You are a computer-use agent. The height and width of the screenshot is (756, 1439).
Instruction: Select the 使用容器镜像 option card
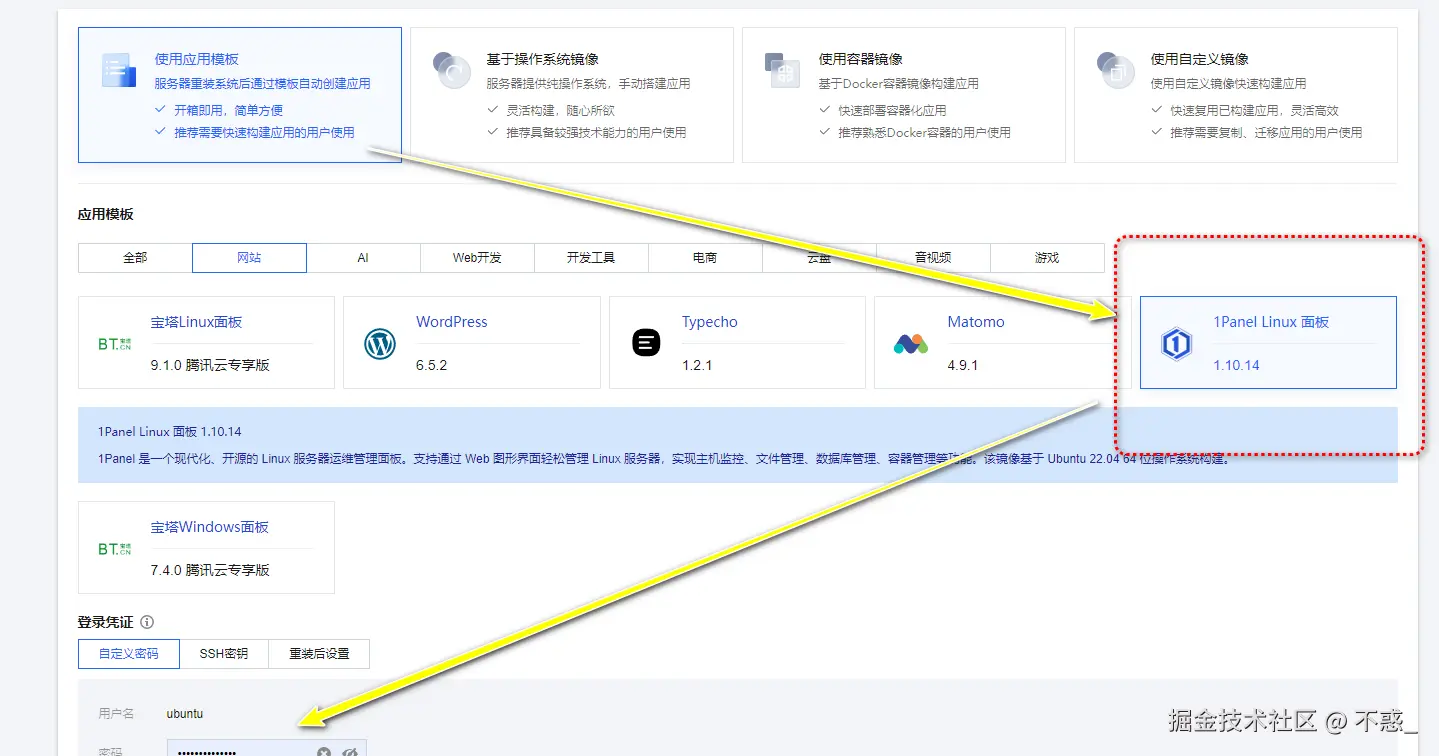[904, 94]
